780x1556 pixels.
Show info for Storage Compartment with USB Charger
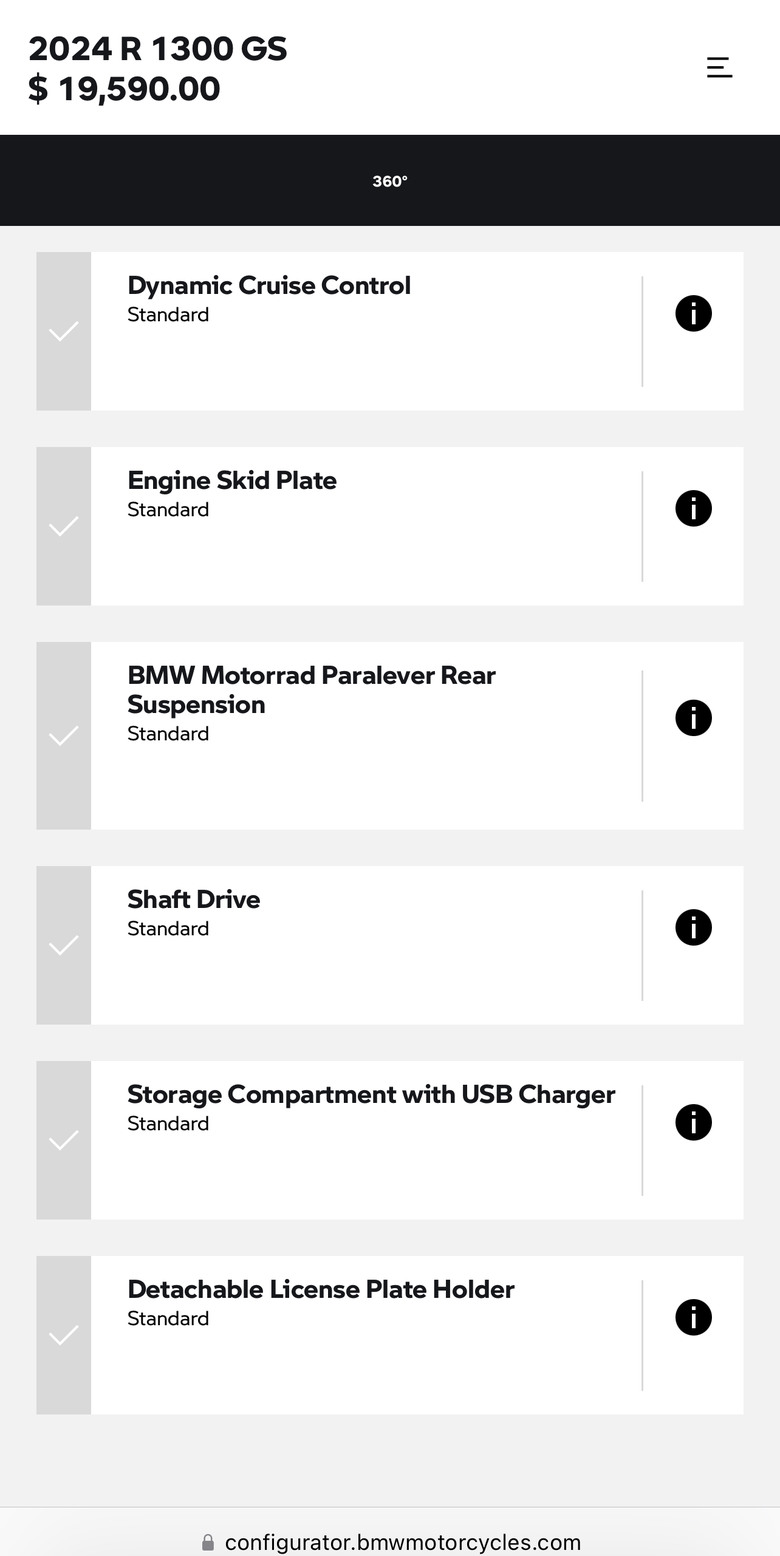[x=693, y=1123]
